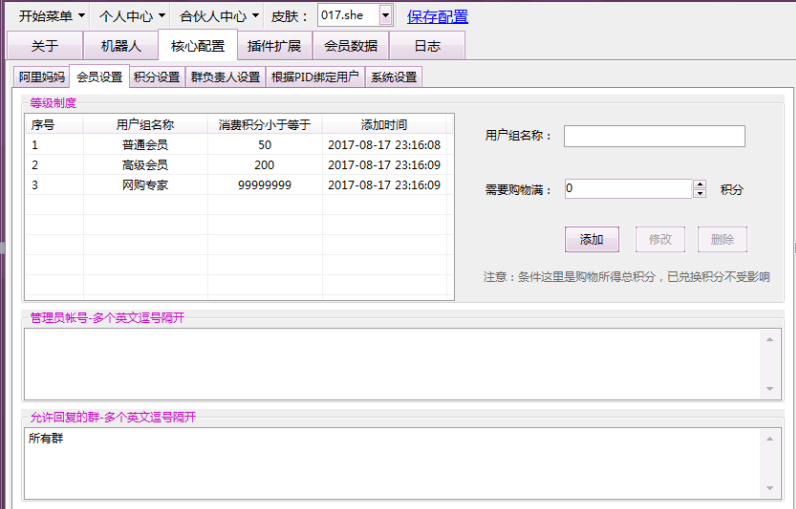Open the 日志 tab

click(x=427, y=46)
